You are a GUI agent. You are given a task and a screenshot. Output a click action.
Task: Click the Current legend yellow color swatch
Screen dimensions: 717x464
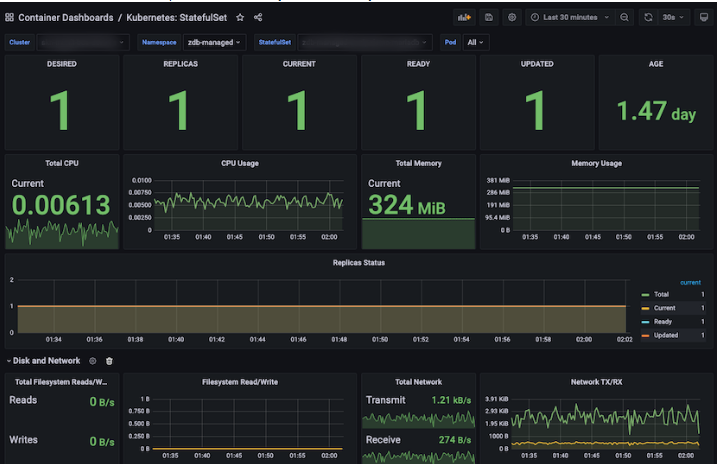point(645,309)
